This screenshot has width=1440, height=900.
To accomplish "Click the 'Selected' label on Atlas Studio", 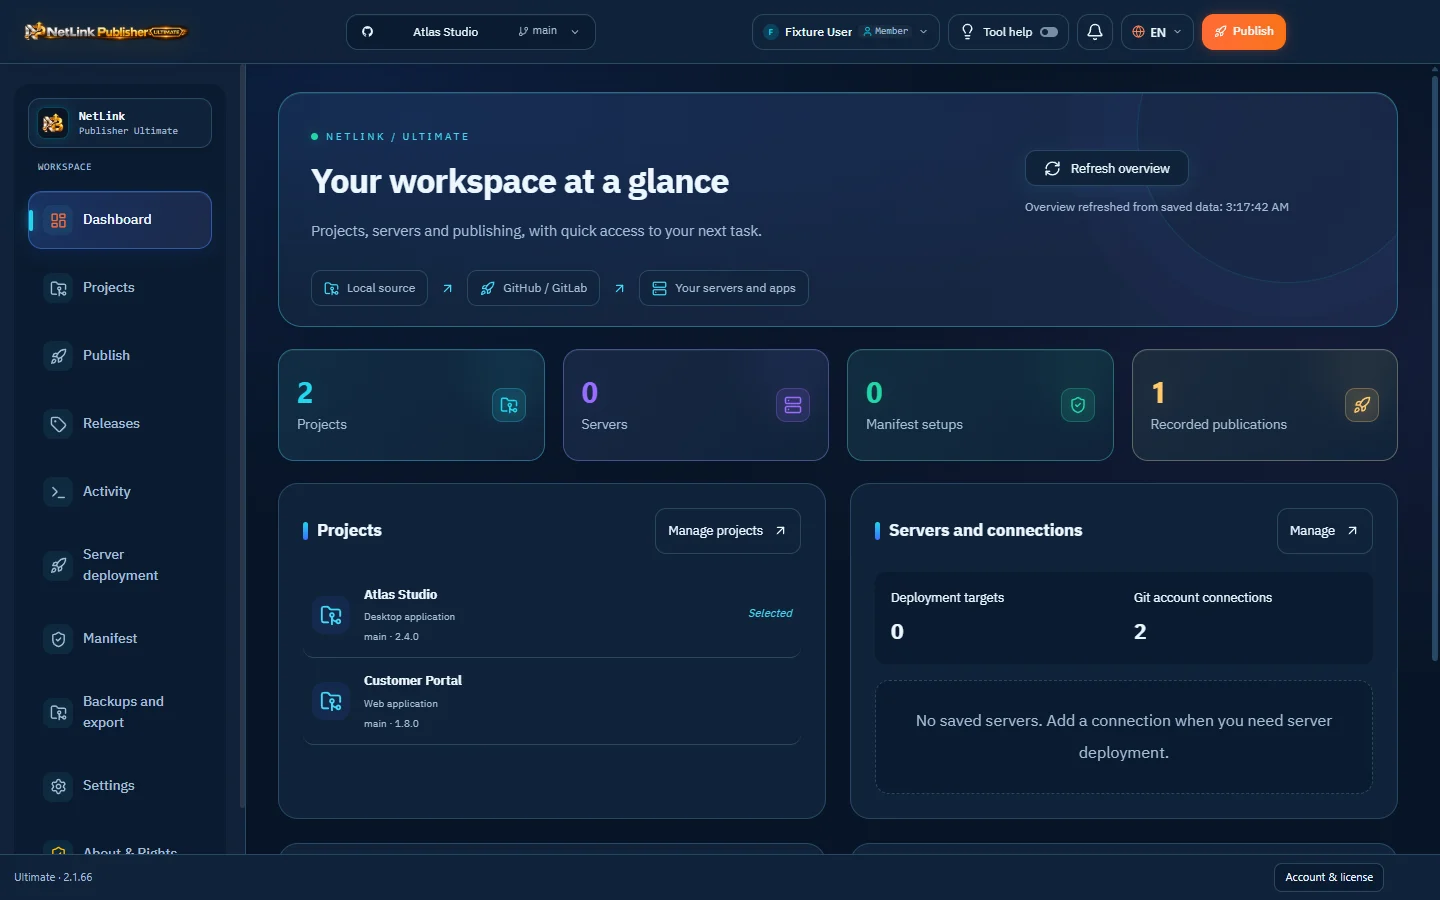I will tap(770, 613).
